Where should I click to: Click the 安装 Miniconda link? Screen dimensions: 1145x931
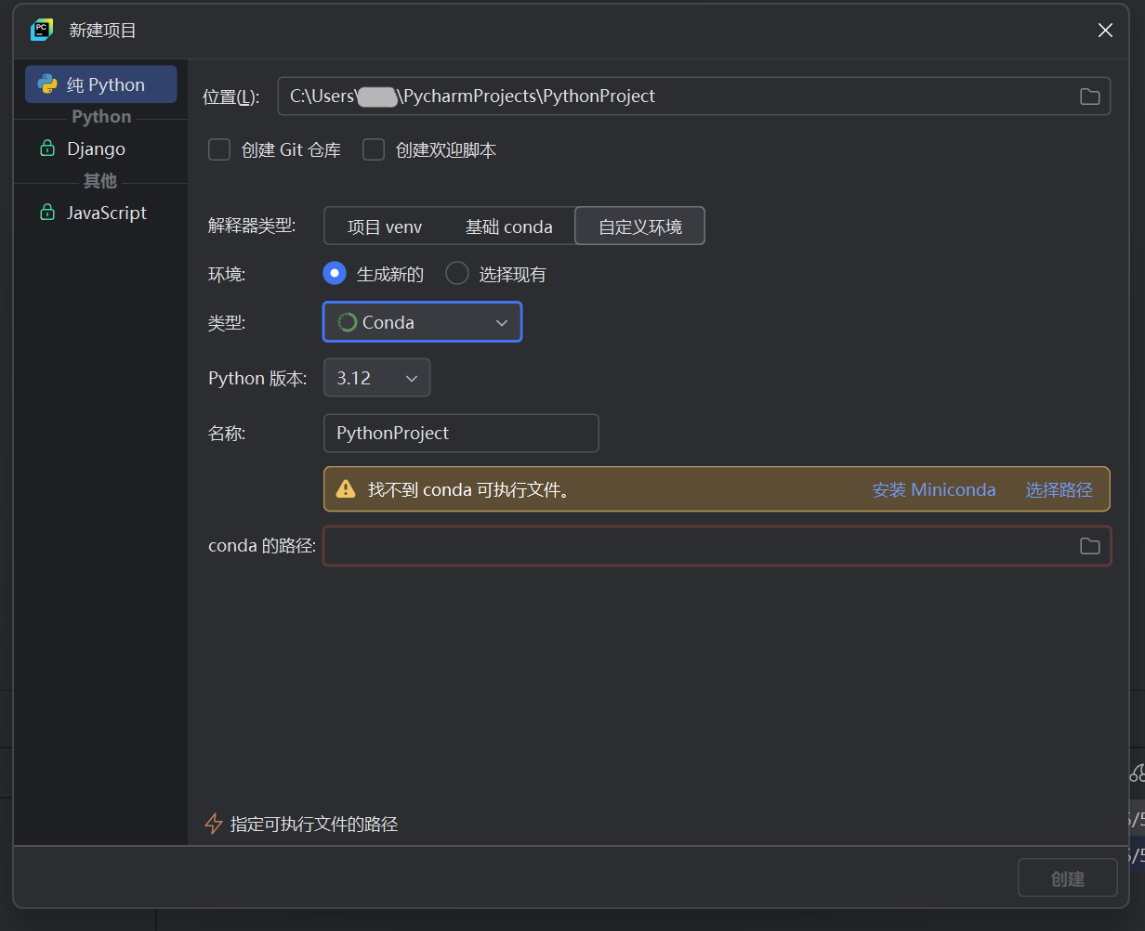click(932, 489)
